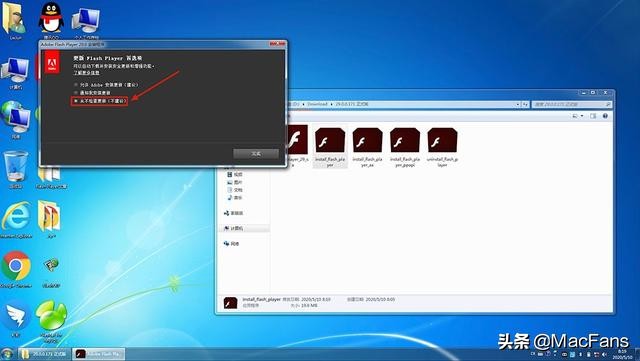Screen dimensions: 640x361
Task: Toggle the preview pane in Explorer toolbar
Action: coord(593,116)
